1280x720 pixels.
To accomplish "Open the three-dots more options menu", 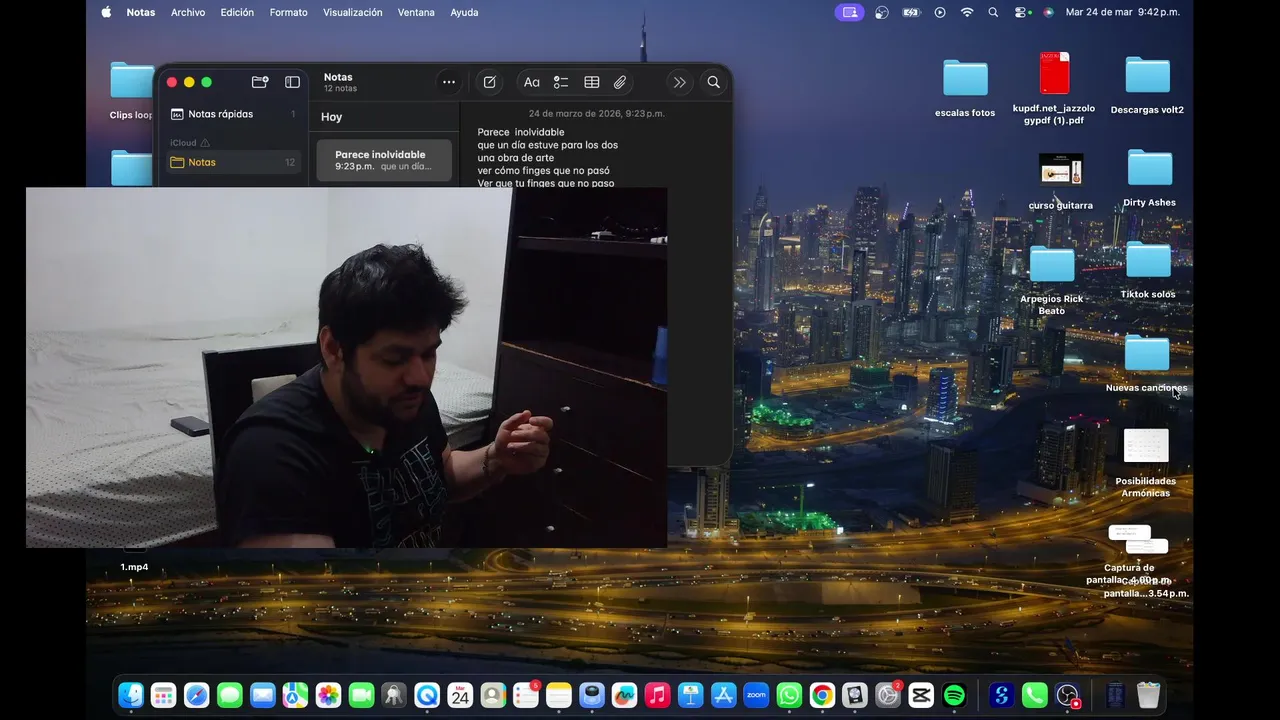I will (449, 82).
